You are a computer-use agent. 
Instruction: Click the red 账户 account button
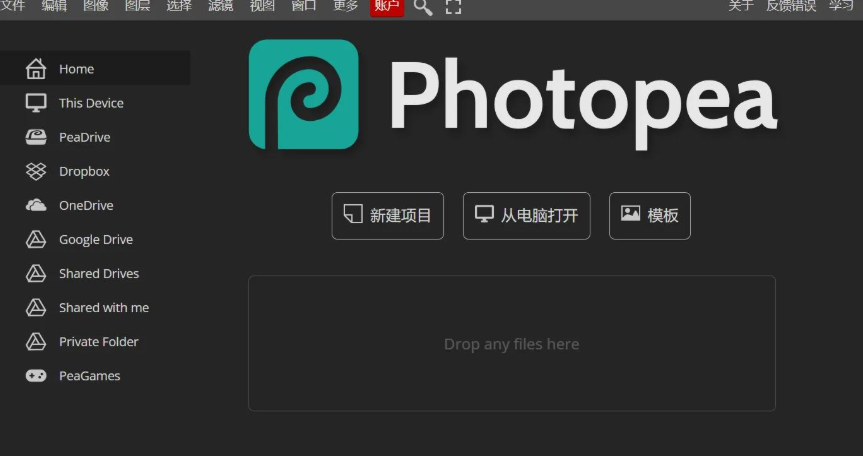coord(387,8)
